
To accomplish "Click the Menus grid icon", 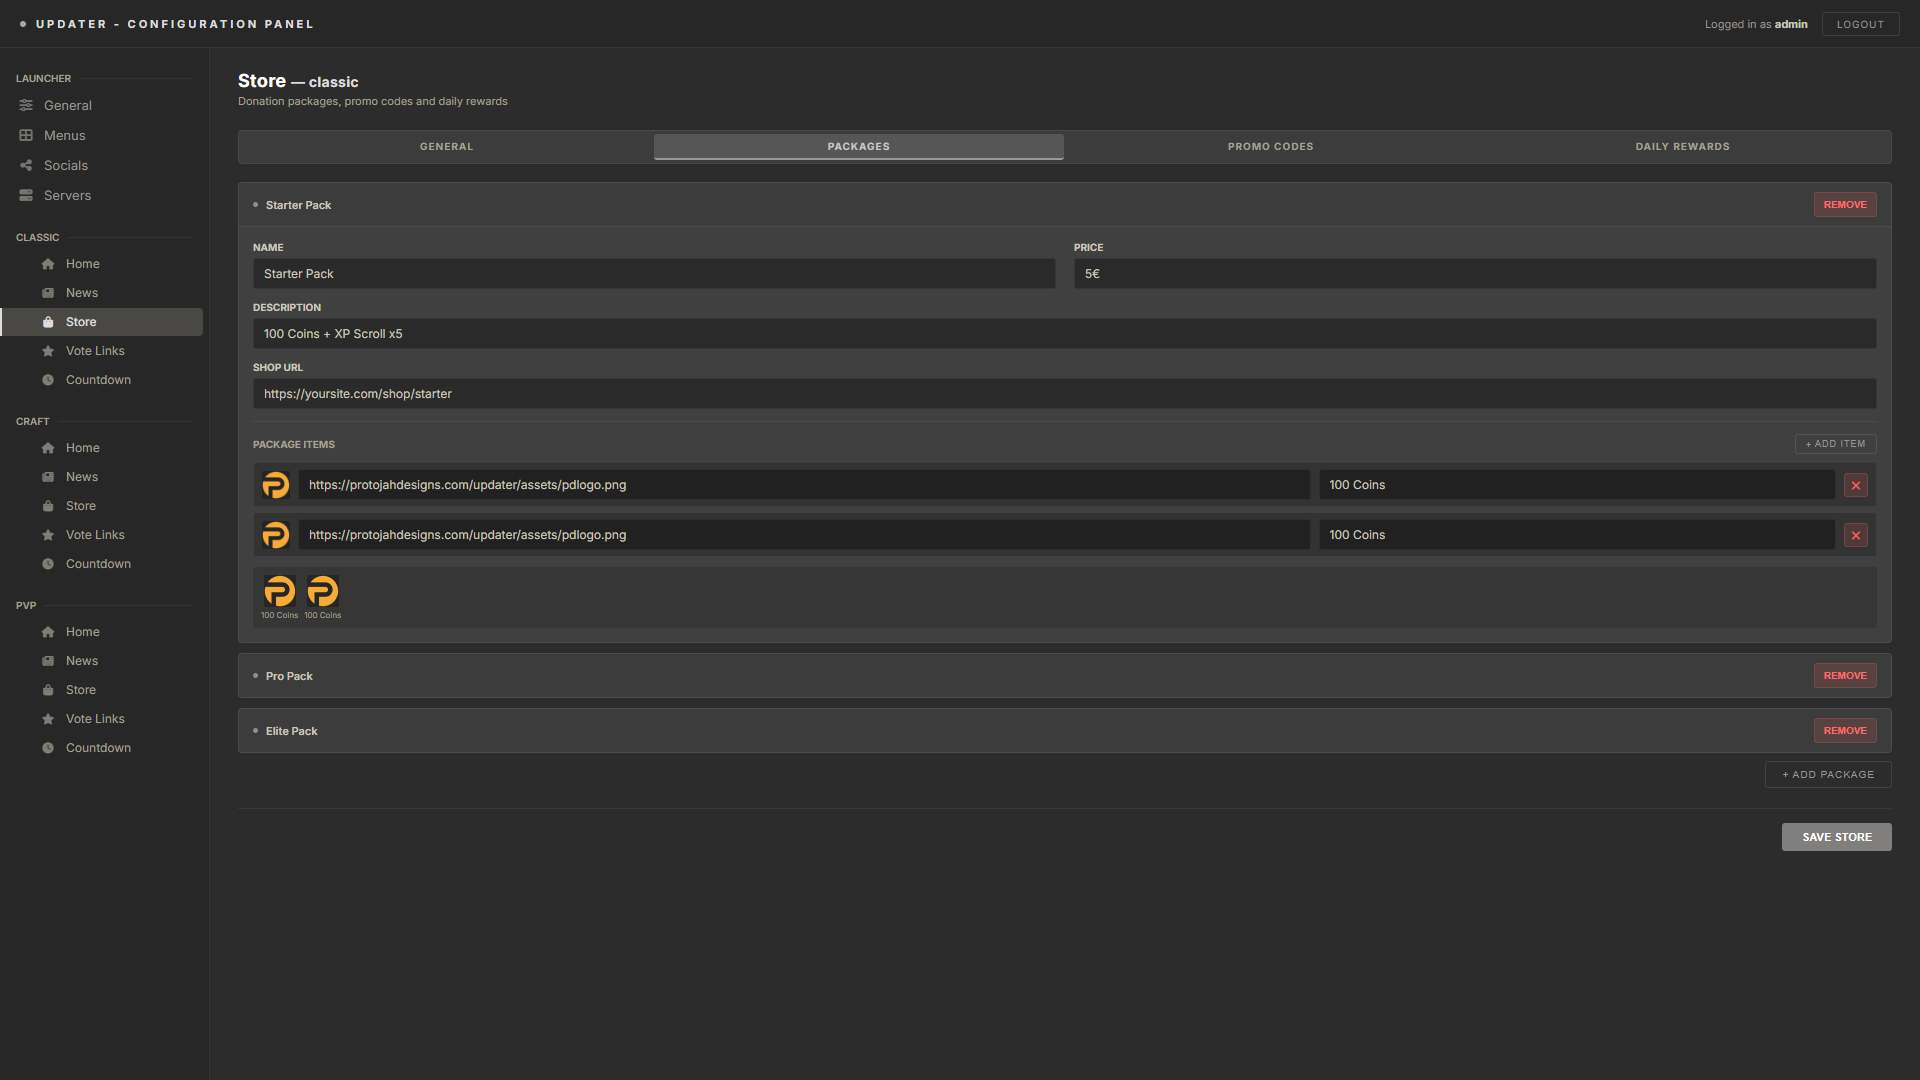I will [26, 135].
